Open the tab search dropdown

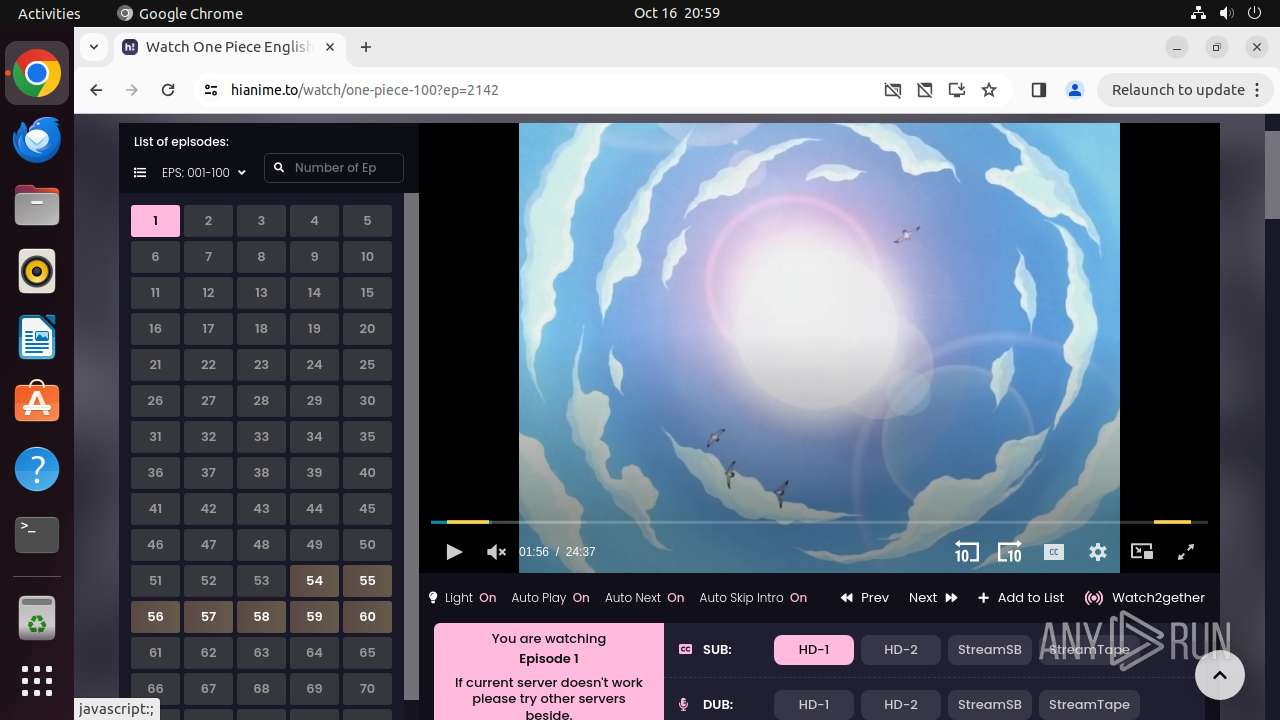coord(93,47)
